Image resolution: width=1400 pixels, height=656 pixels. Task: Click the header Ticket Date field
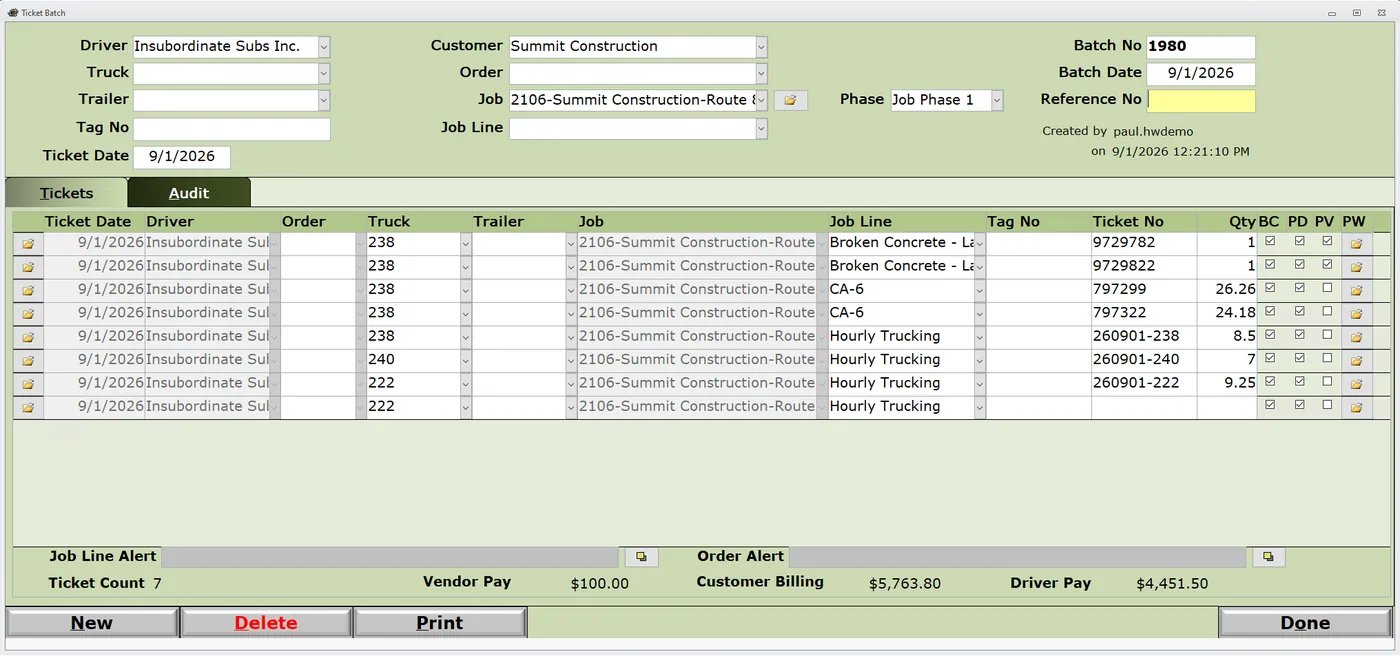[182, 157]
